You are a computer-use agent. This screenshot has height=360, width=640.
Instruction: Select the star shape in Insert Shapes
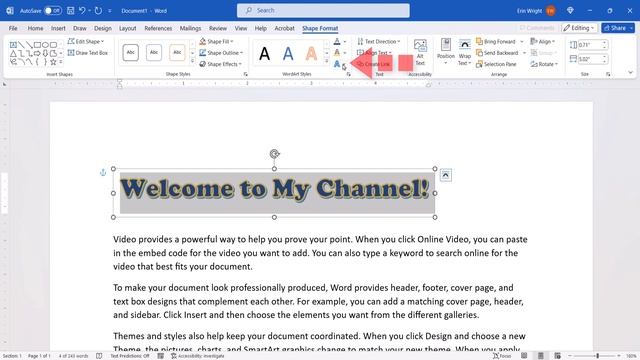(x=53, y=62)
